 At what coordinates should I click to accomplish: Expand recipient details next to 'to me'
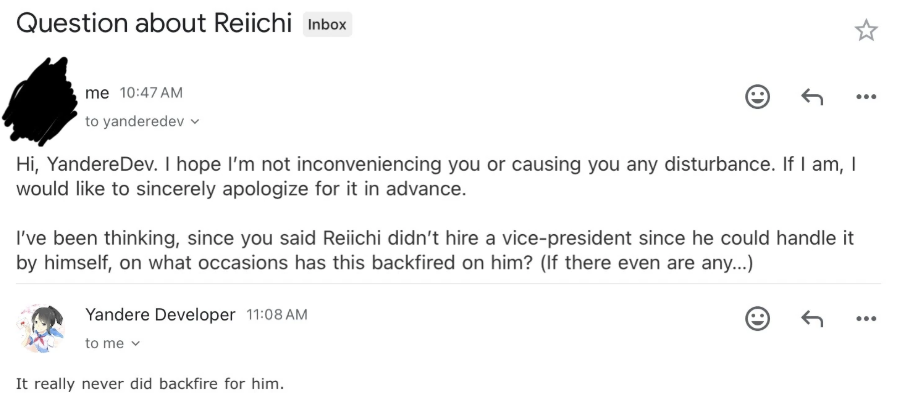click(135, 344)
